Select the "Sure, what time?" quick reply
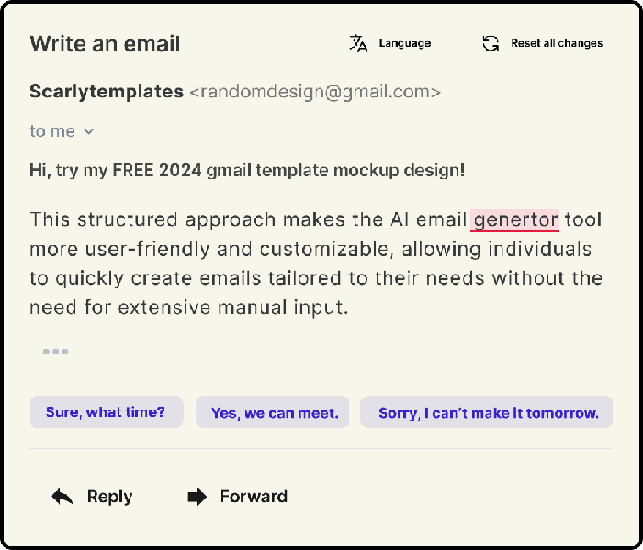Image resolution: width=643 pixels, height=550 pixels. coord(106,412)
